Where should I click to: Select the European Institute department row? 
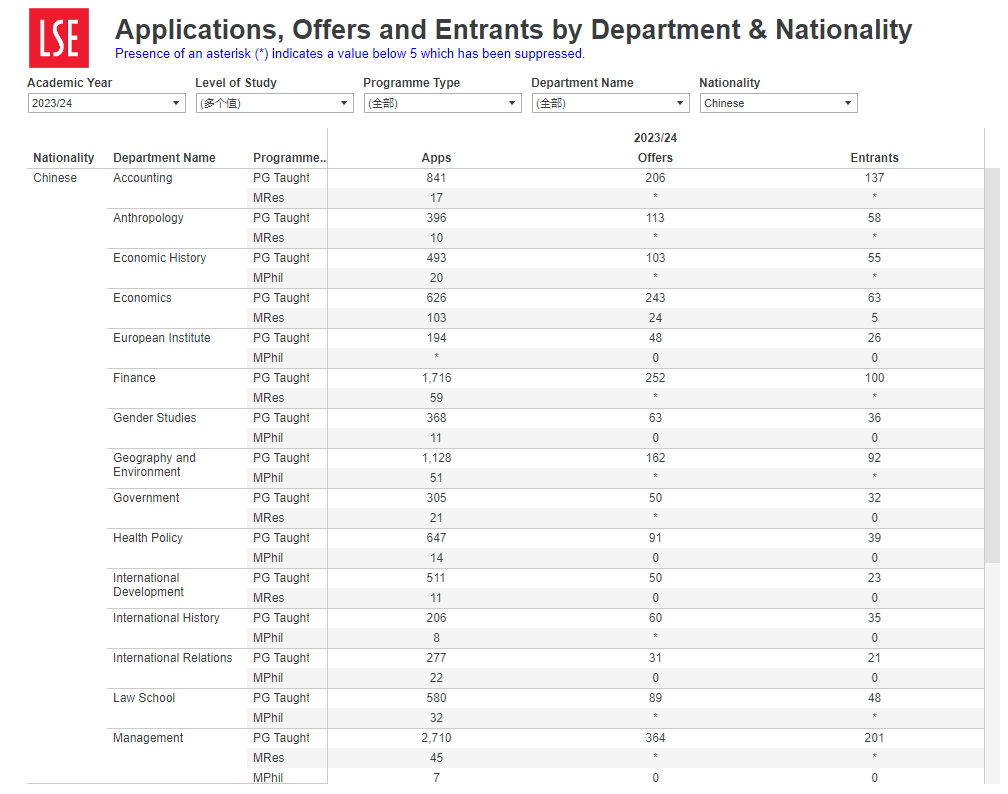click(x=161, y=338)
